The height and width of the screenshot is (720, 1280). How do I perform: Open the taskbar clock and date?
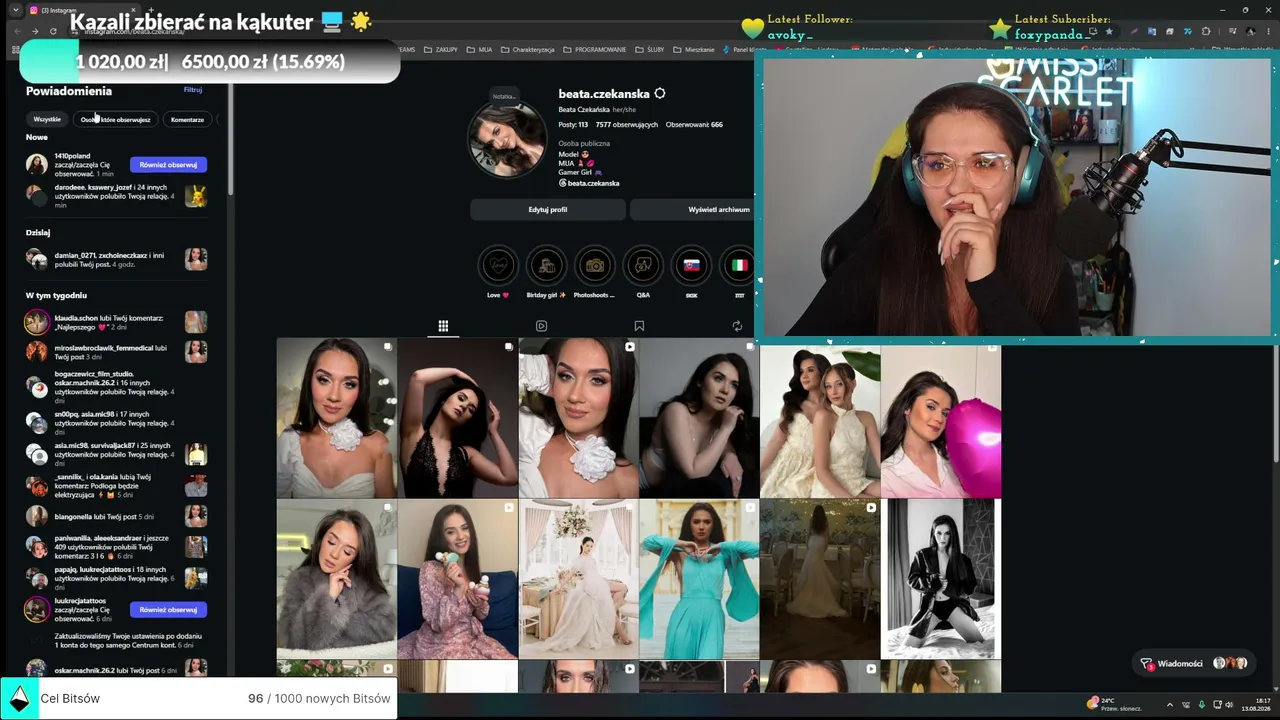pos(1256,705)
